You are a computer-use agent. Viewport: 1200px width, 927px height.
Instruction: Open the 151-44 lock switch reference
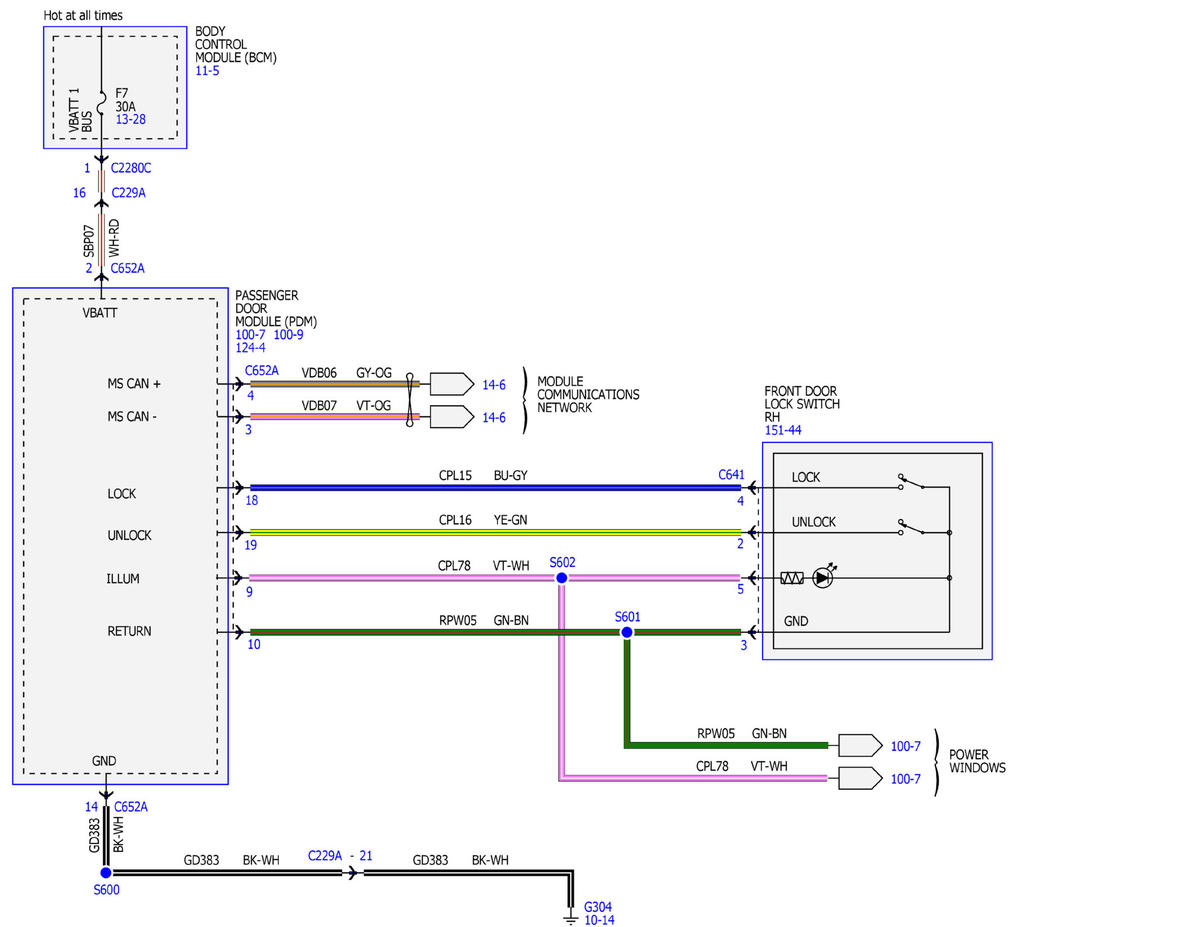(783, 430)
